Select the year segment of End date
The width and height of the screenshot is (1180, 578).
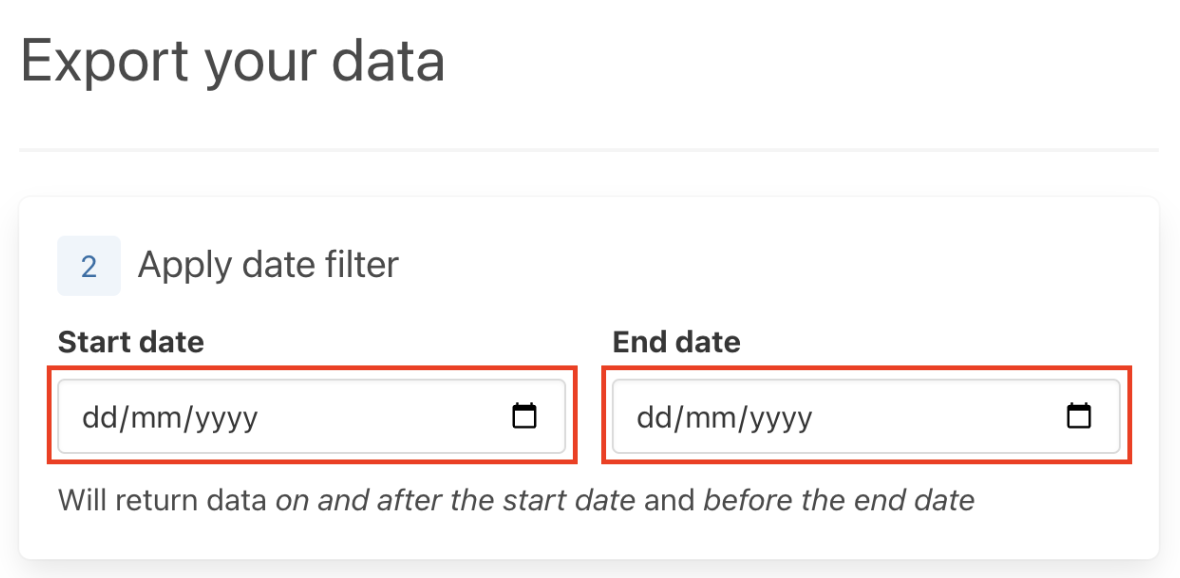[781, 417]
